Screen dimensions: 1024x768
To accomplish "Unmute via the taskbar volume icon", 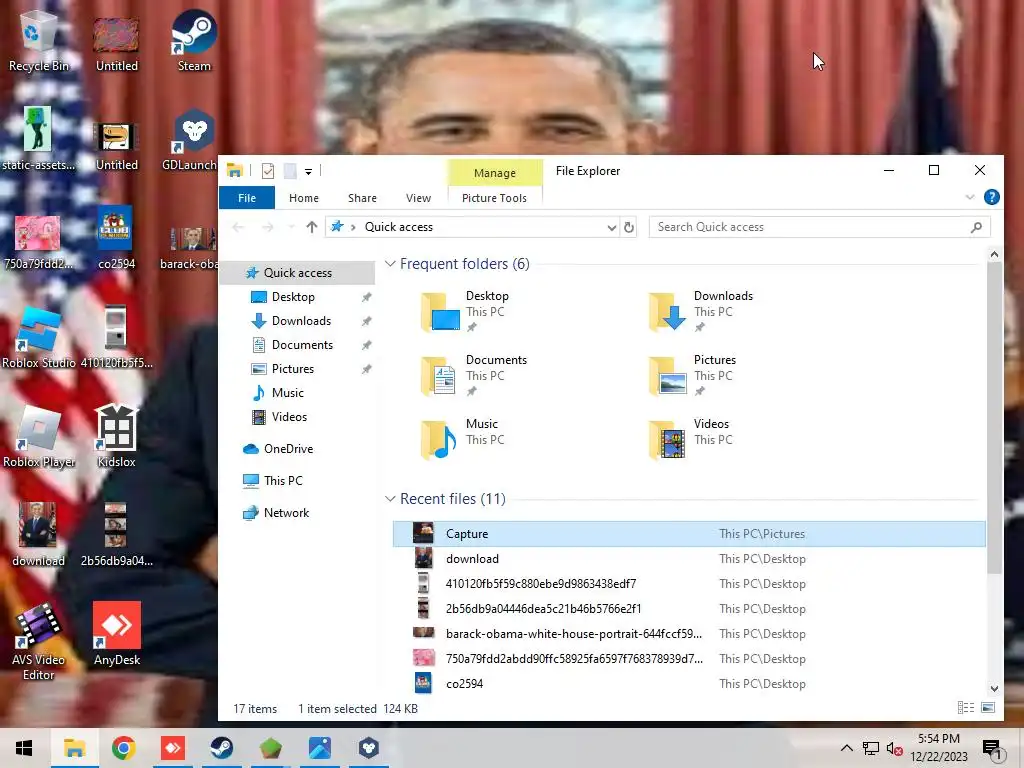I will click(x=894, y=748).
